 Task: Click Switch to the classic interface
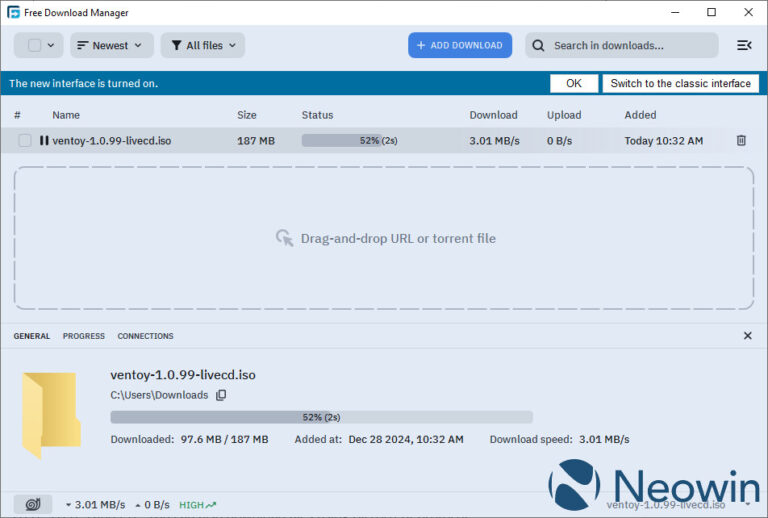tap(680, 84)
